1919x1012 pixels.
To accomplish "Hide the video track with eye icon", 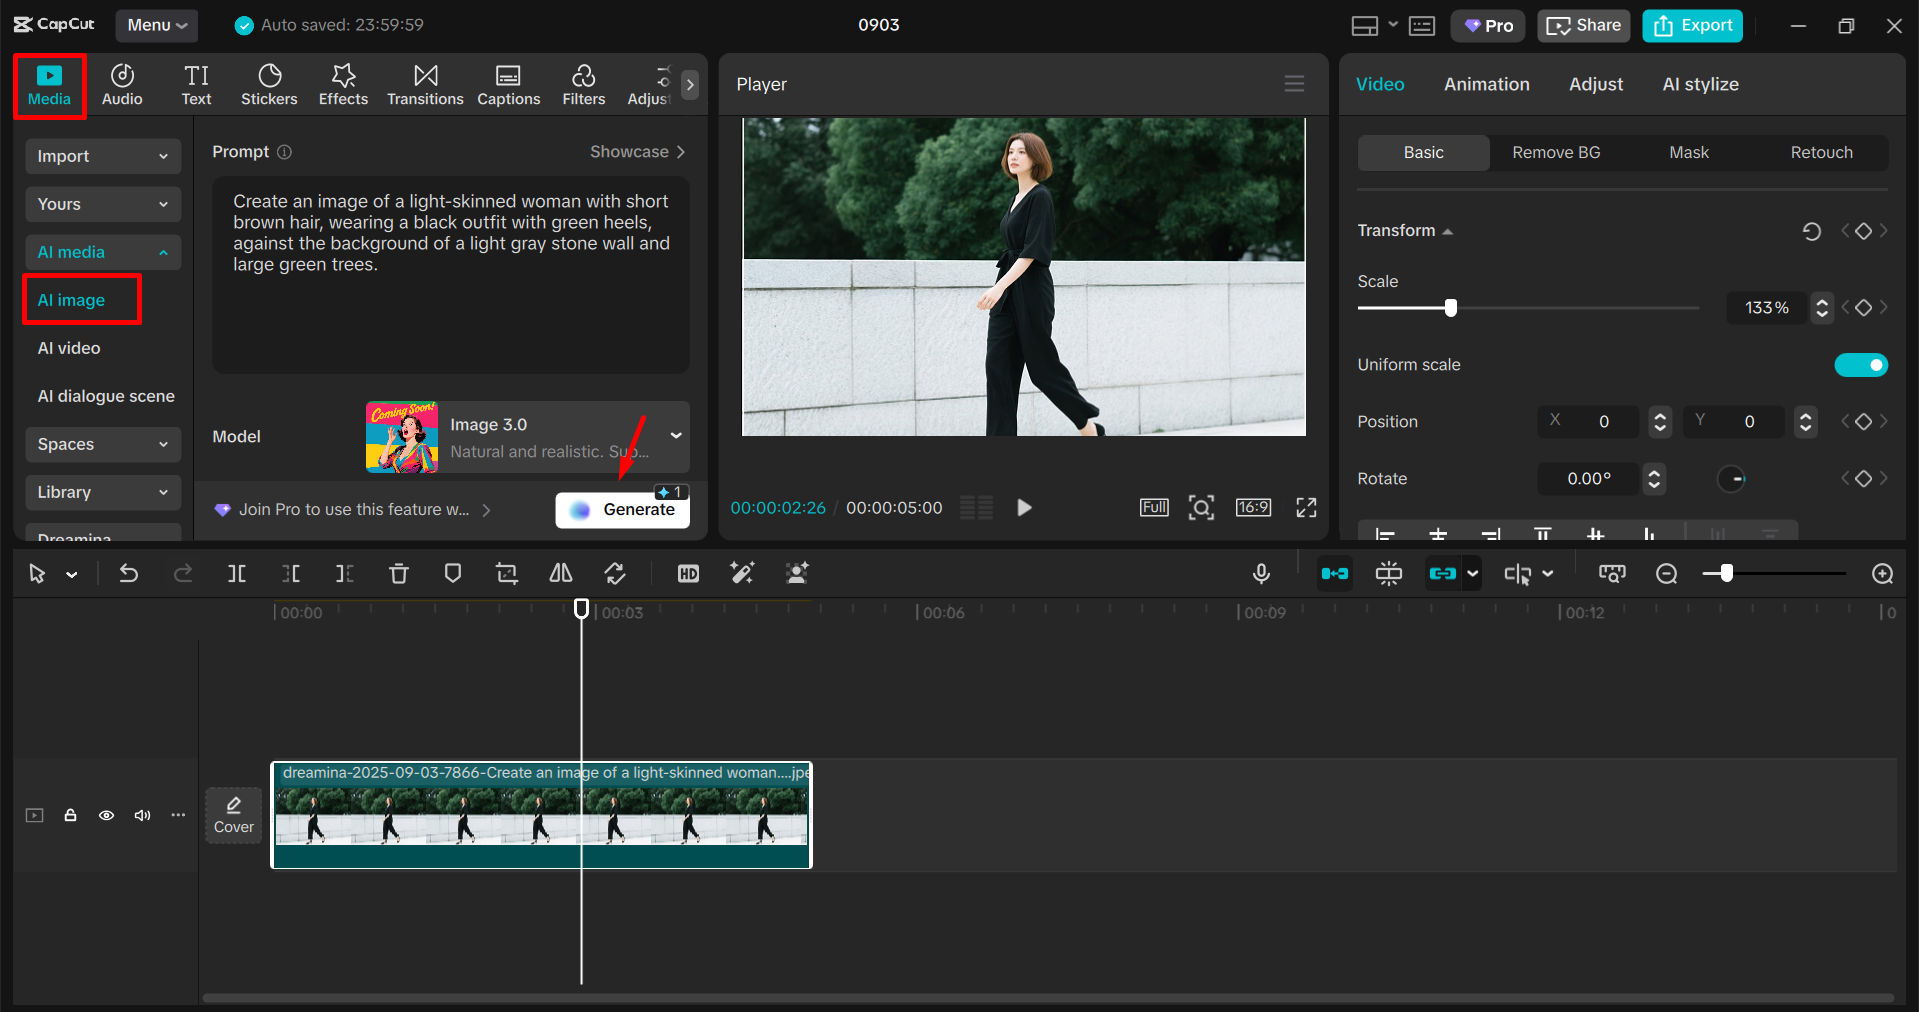I will (x=106, y=815).
